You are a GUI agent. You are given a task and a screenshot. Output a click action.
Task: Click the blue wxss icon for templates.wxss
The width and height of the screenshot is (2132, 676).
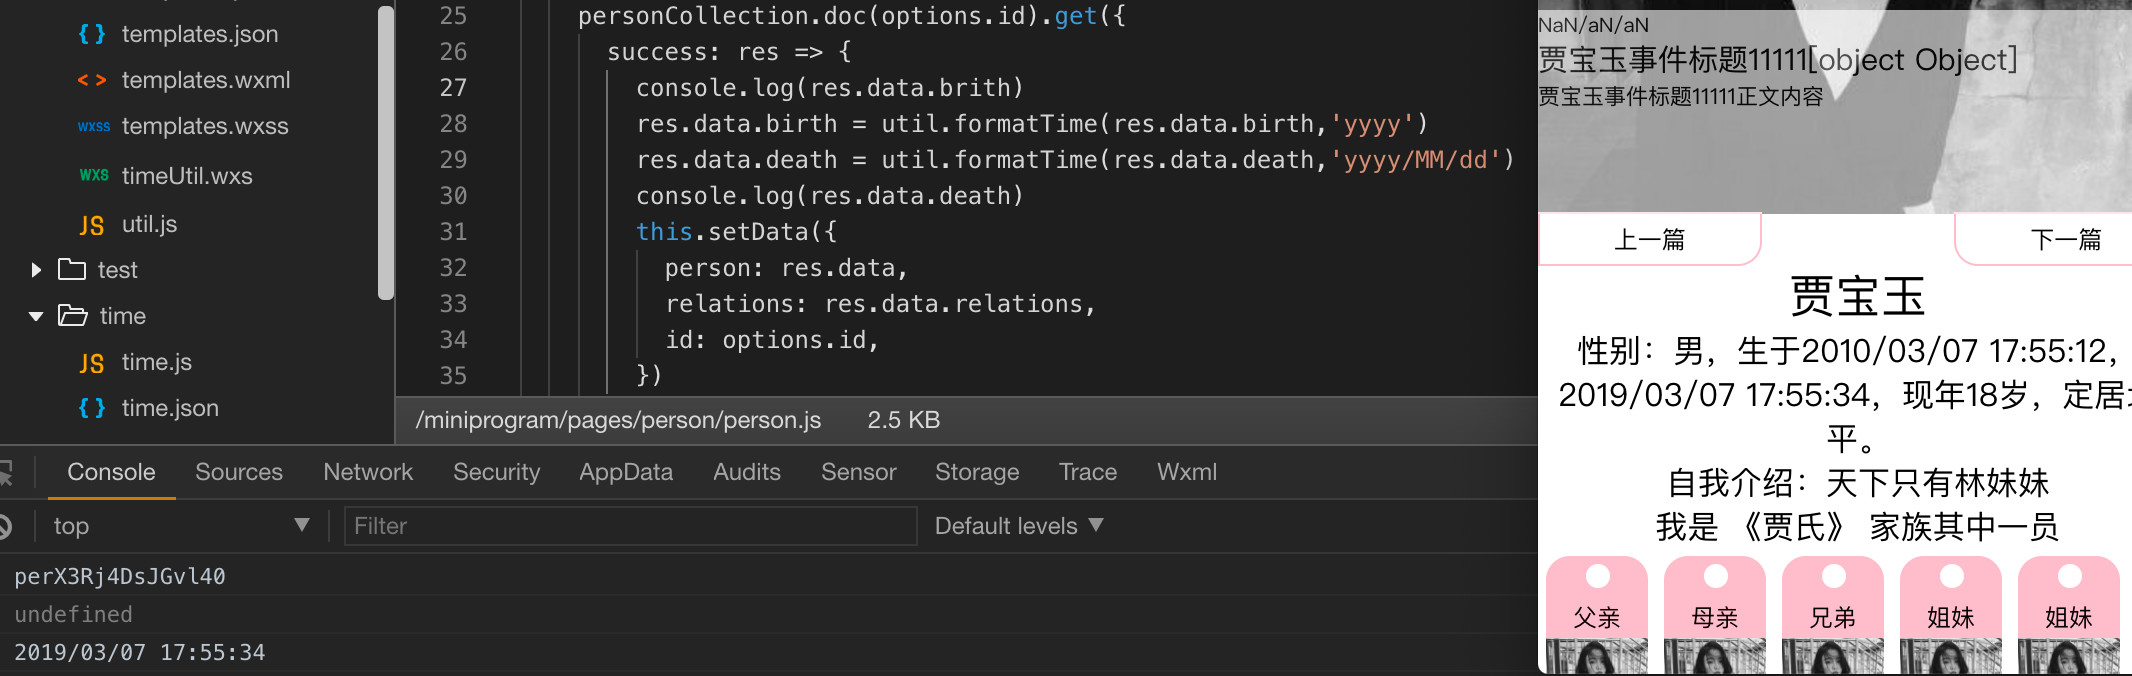tap(93, 126)
